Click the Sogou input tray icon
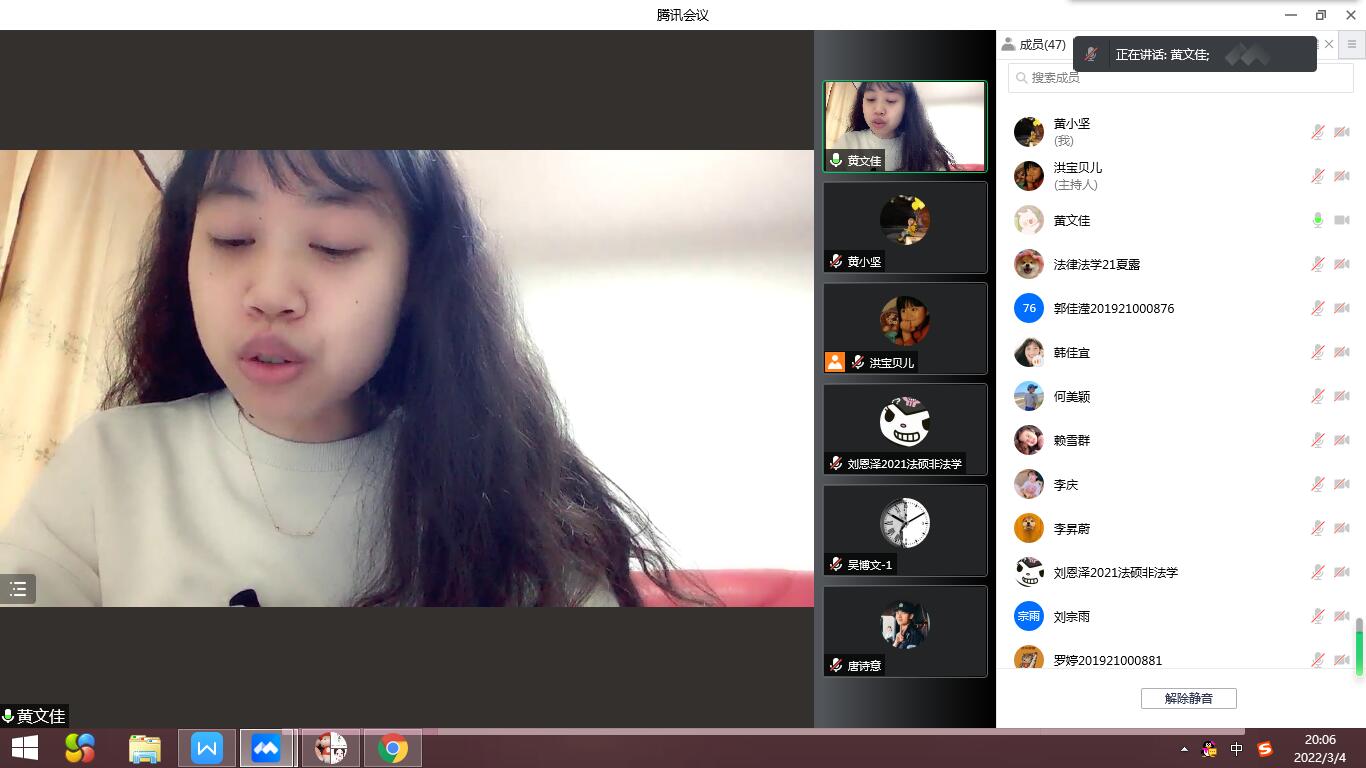This screenshot has height=768, width=1366. [x=1265, y=749]
